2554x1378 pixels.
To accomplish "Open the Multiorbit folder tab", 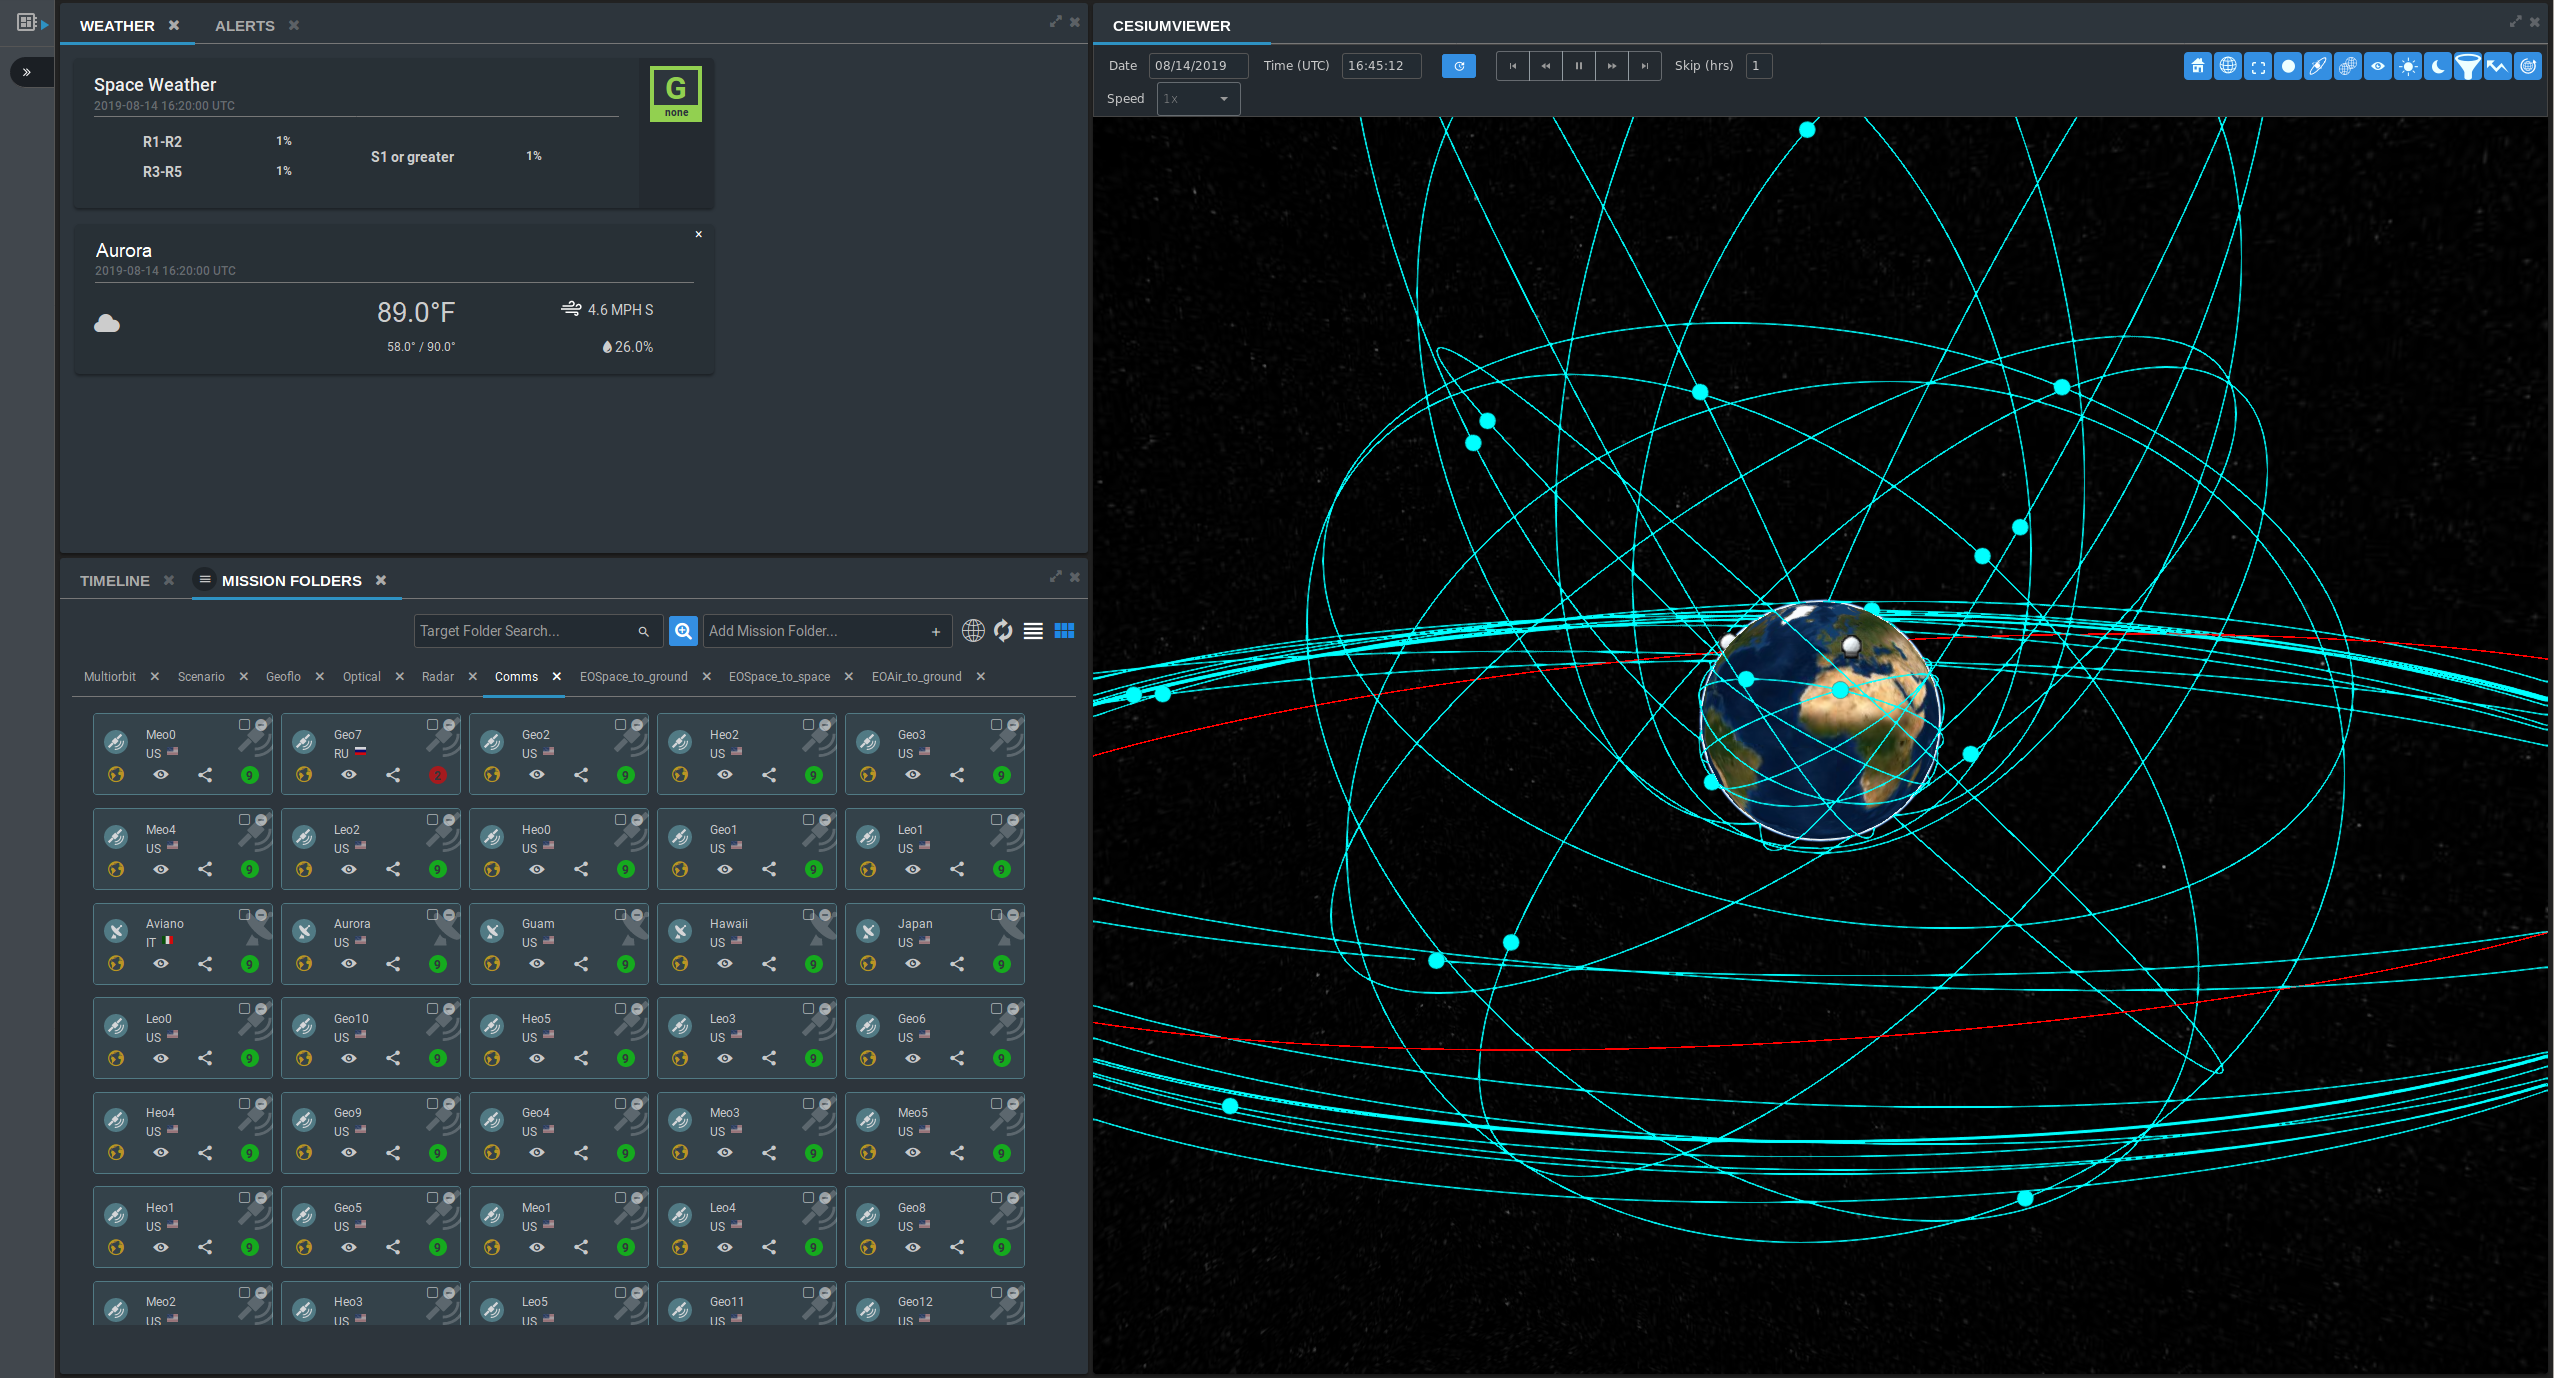I will coord(109,677).
